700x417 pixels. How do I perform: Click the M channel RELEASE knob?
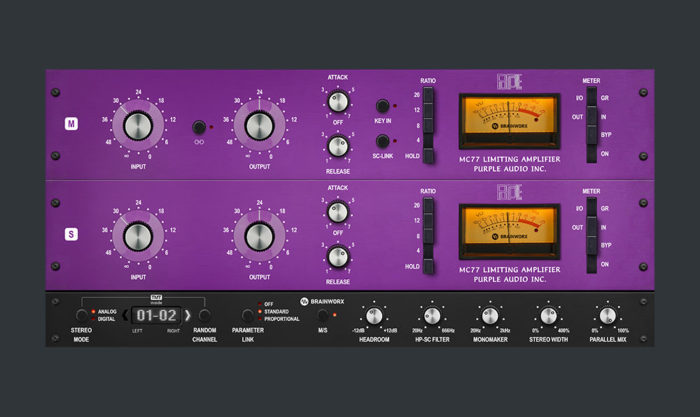click(338, 146)
